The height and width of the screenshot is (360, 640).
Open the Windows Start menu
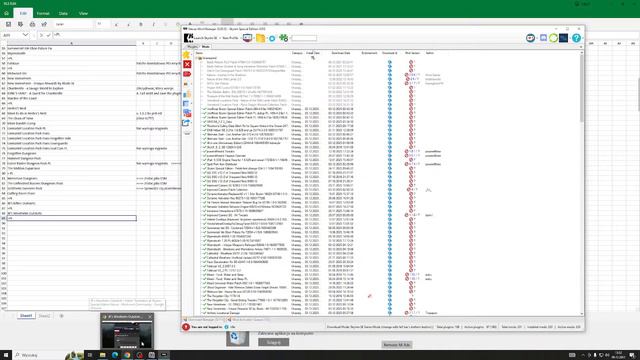[6, 355]
